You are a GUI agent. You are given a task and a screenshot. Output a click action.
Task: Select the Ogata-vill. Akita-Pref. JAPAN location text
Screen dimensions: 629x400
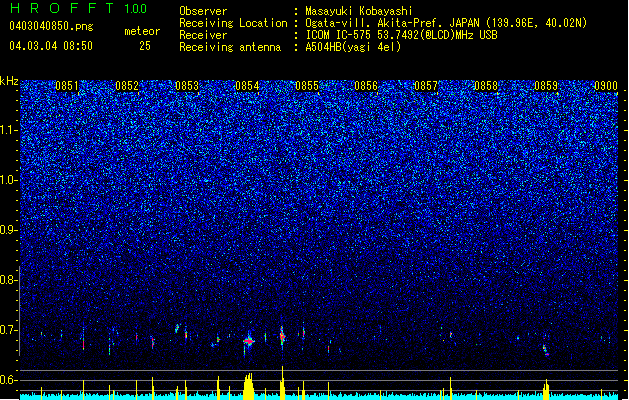tap(446, 23)
